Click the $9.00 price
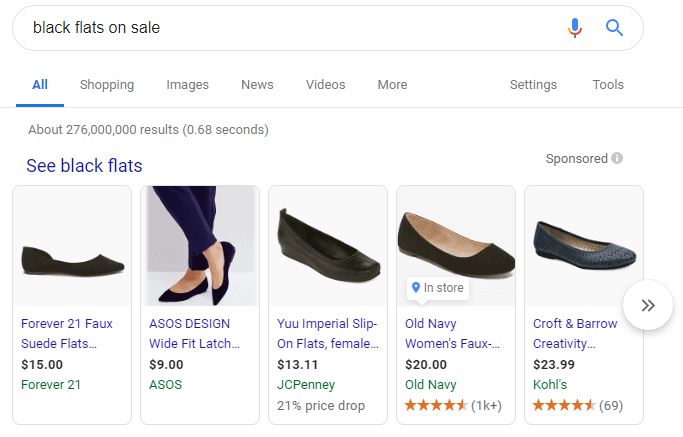The height and width of the screenshot is (437, 683). click(x=166, y=364)
